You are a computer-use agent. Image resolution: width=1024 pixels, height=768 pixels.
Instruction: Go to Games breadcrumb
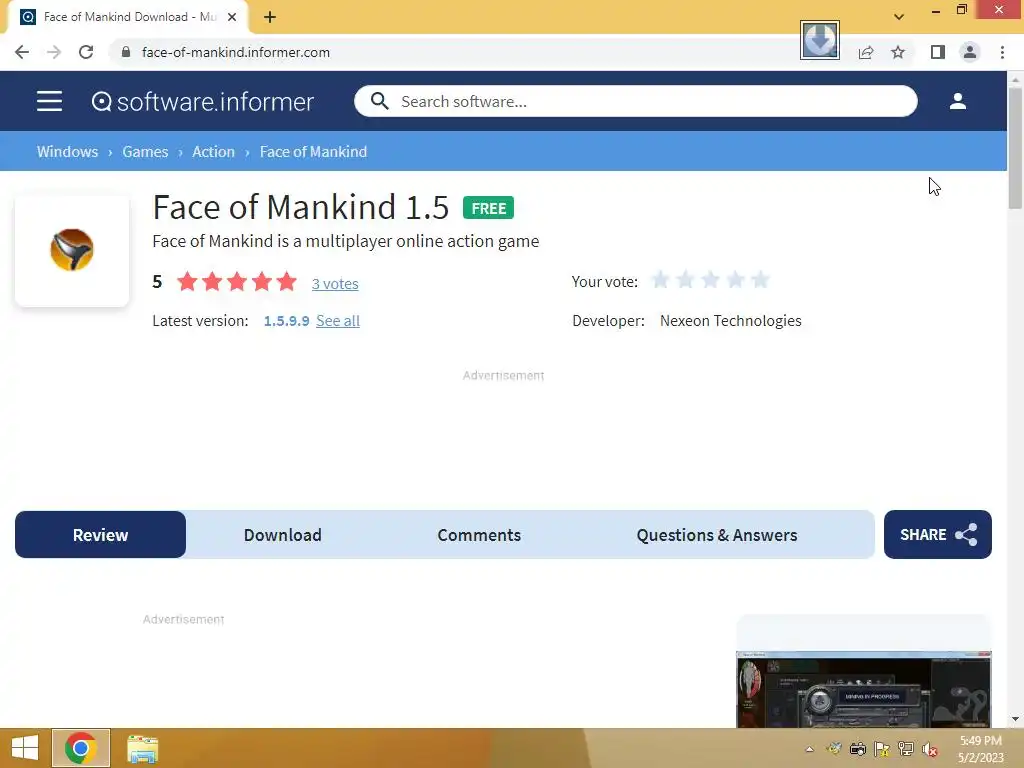click(145, 152)
